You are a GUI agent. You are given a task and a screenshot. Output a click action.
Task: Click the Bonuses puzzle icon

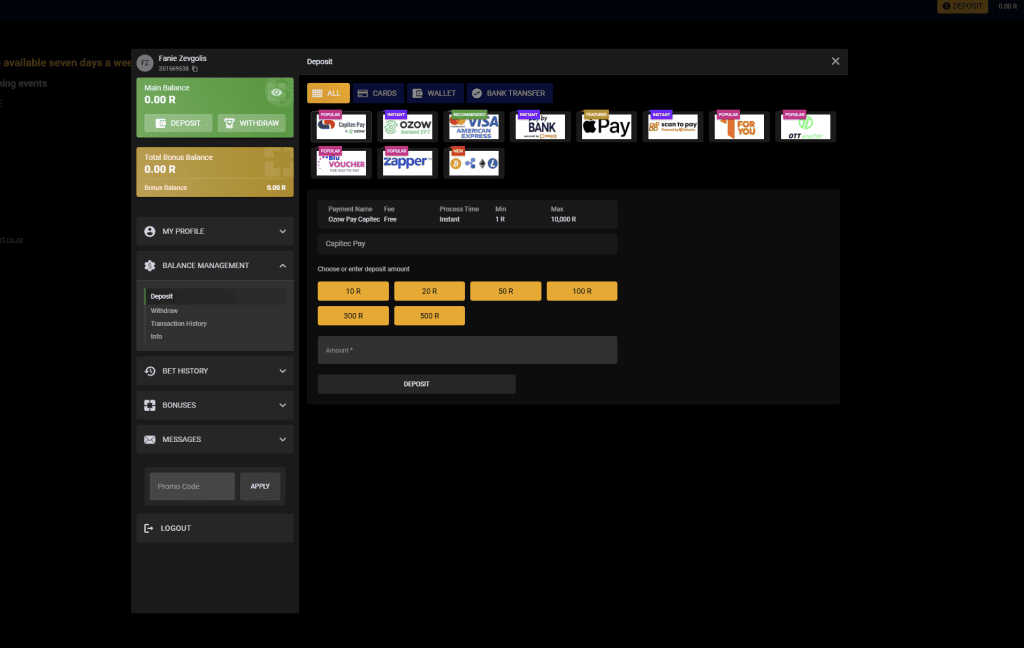(x=150, y=405)
